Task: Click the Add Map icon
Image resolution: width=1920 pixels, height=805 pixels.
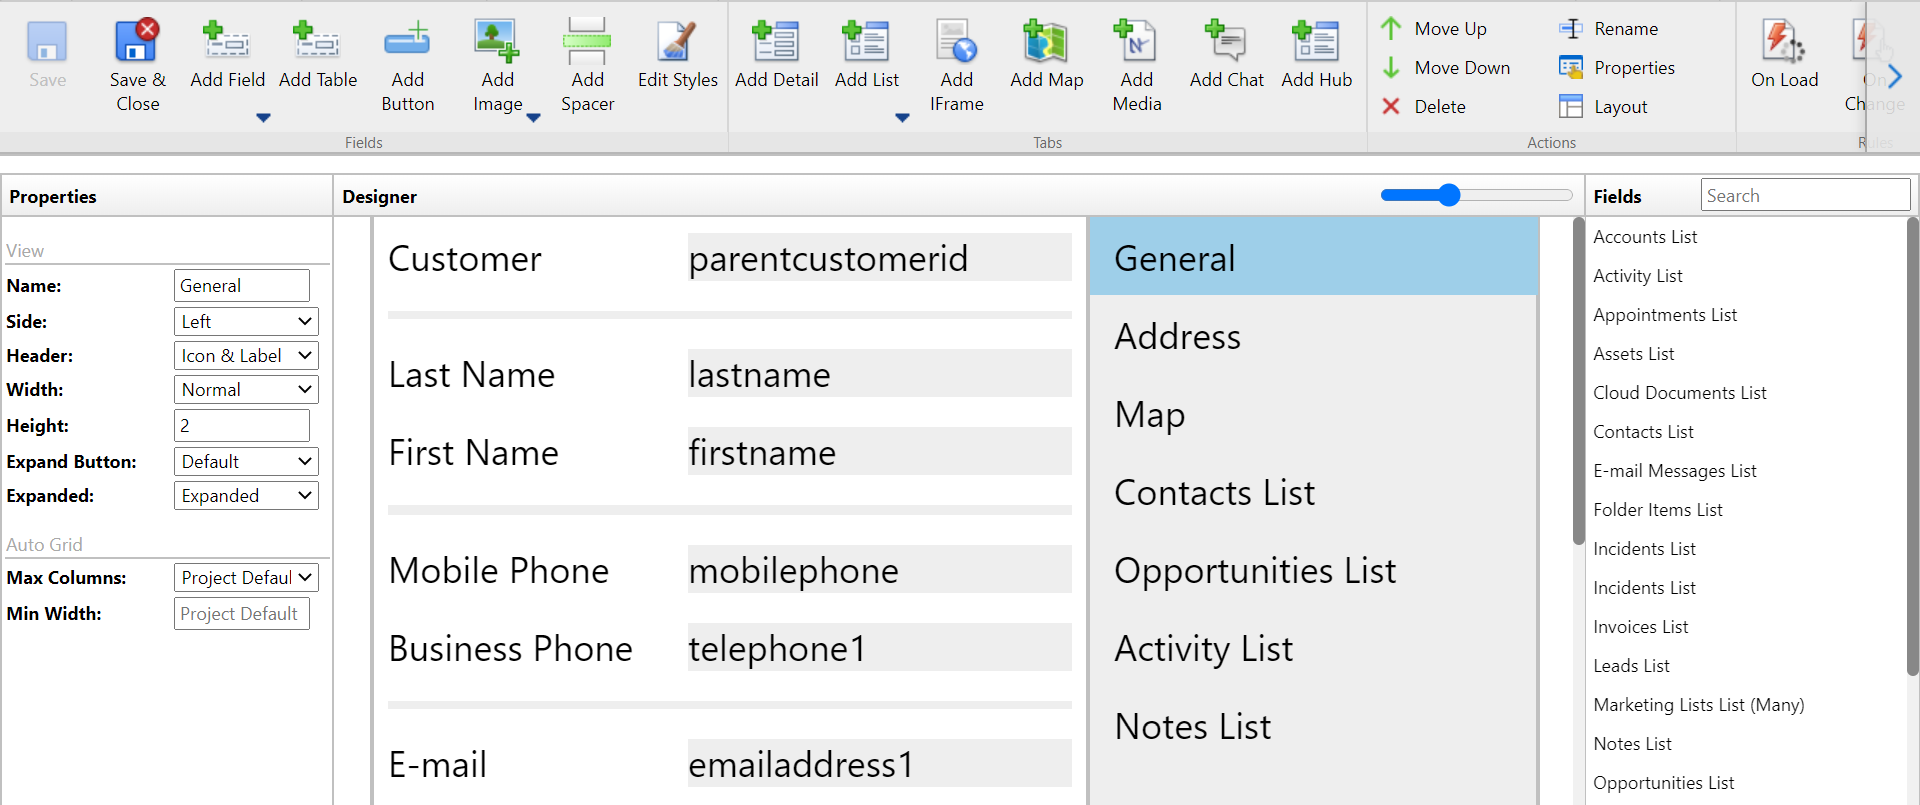Action: (1046, 42)
